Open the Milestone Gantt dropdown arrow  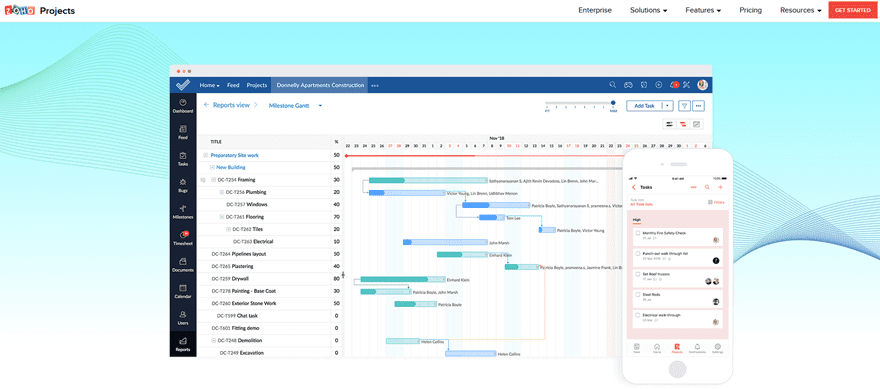point(320,106)
